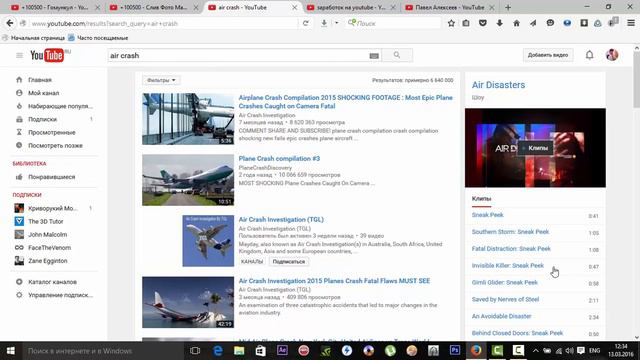Screen dimensions: 640x360
Task: Open the Air Disasters show title
Action: (x=498, y=85)
